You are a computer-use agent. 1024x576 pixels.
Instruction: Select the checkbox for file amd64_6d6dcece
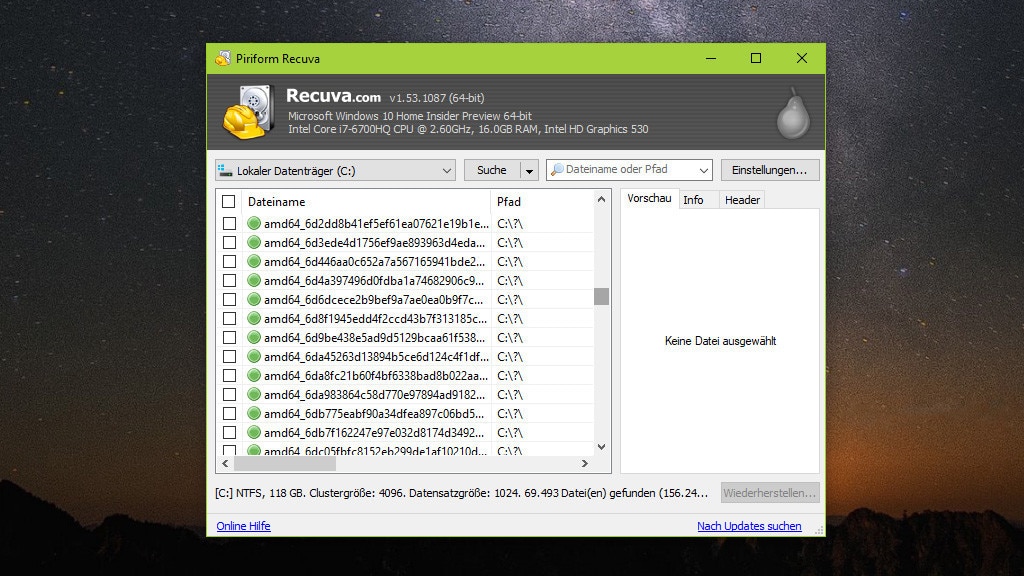(229, 299)
